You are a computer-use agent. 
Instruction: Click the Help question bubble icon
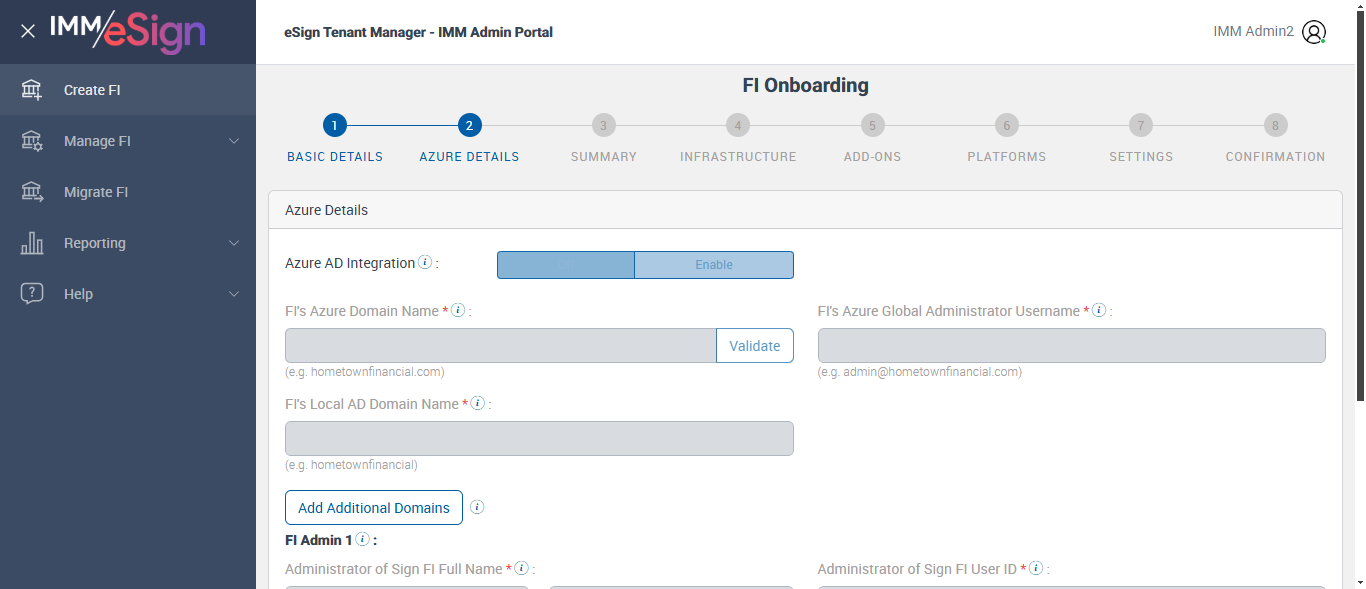click(32, 294)
